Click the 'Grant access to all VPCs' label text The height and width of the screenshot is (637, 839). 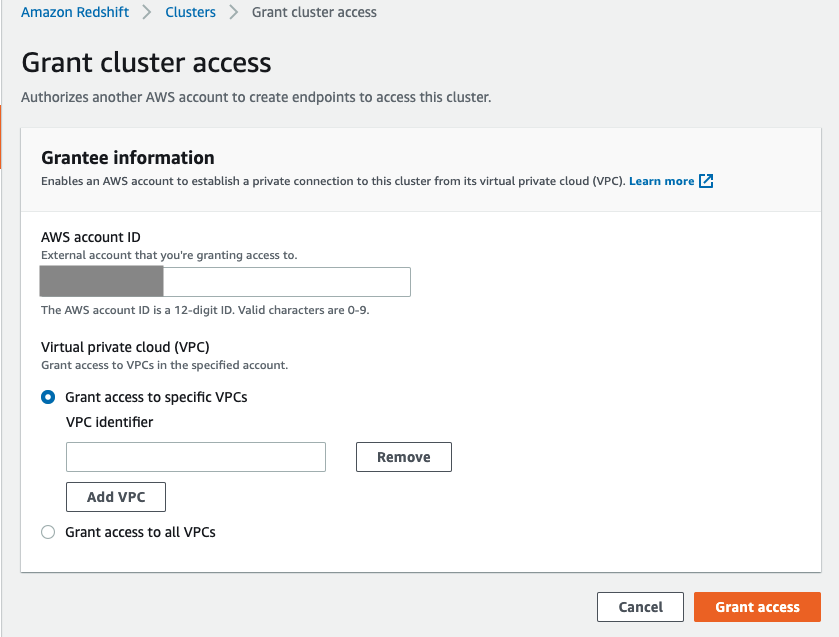point(140,532)
